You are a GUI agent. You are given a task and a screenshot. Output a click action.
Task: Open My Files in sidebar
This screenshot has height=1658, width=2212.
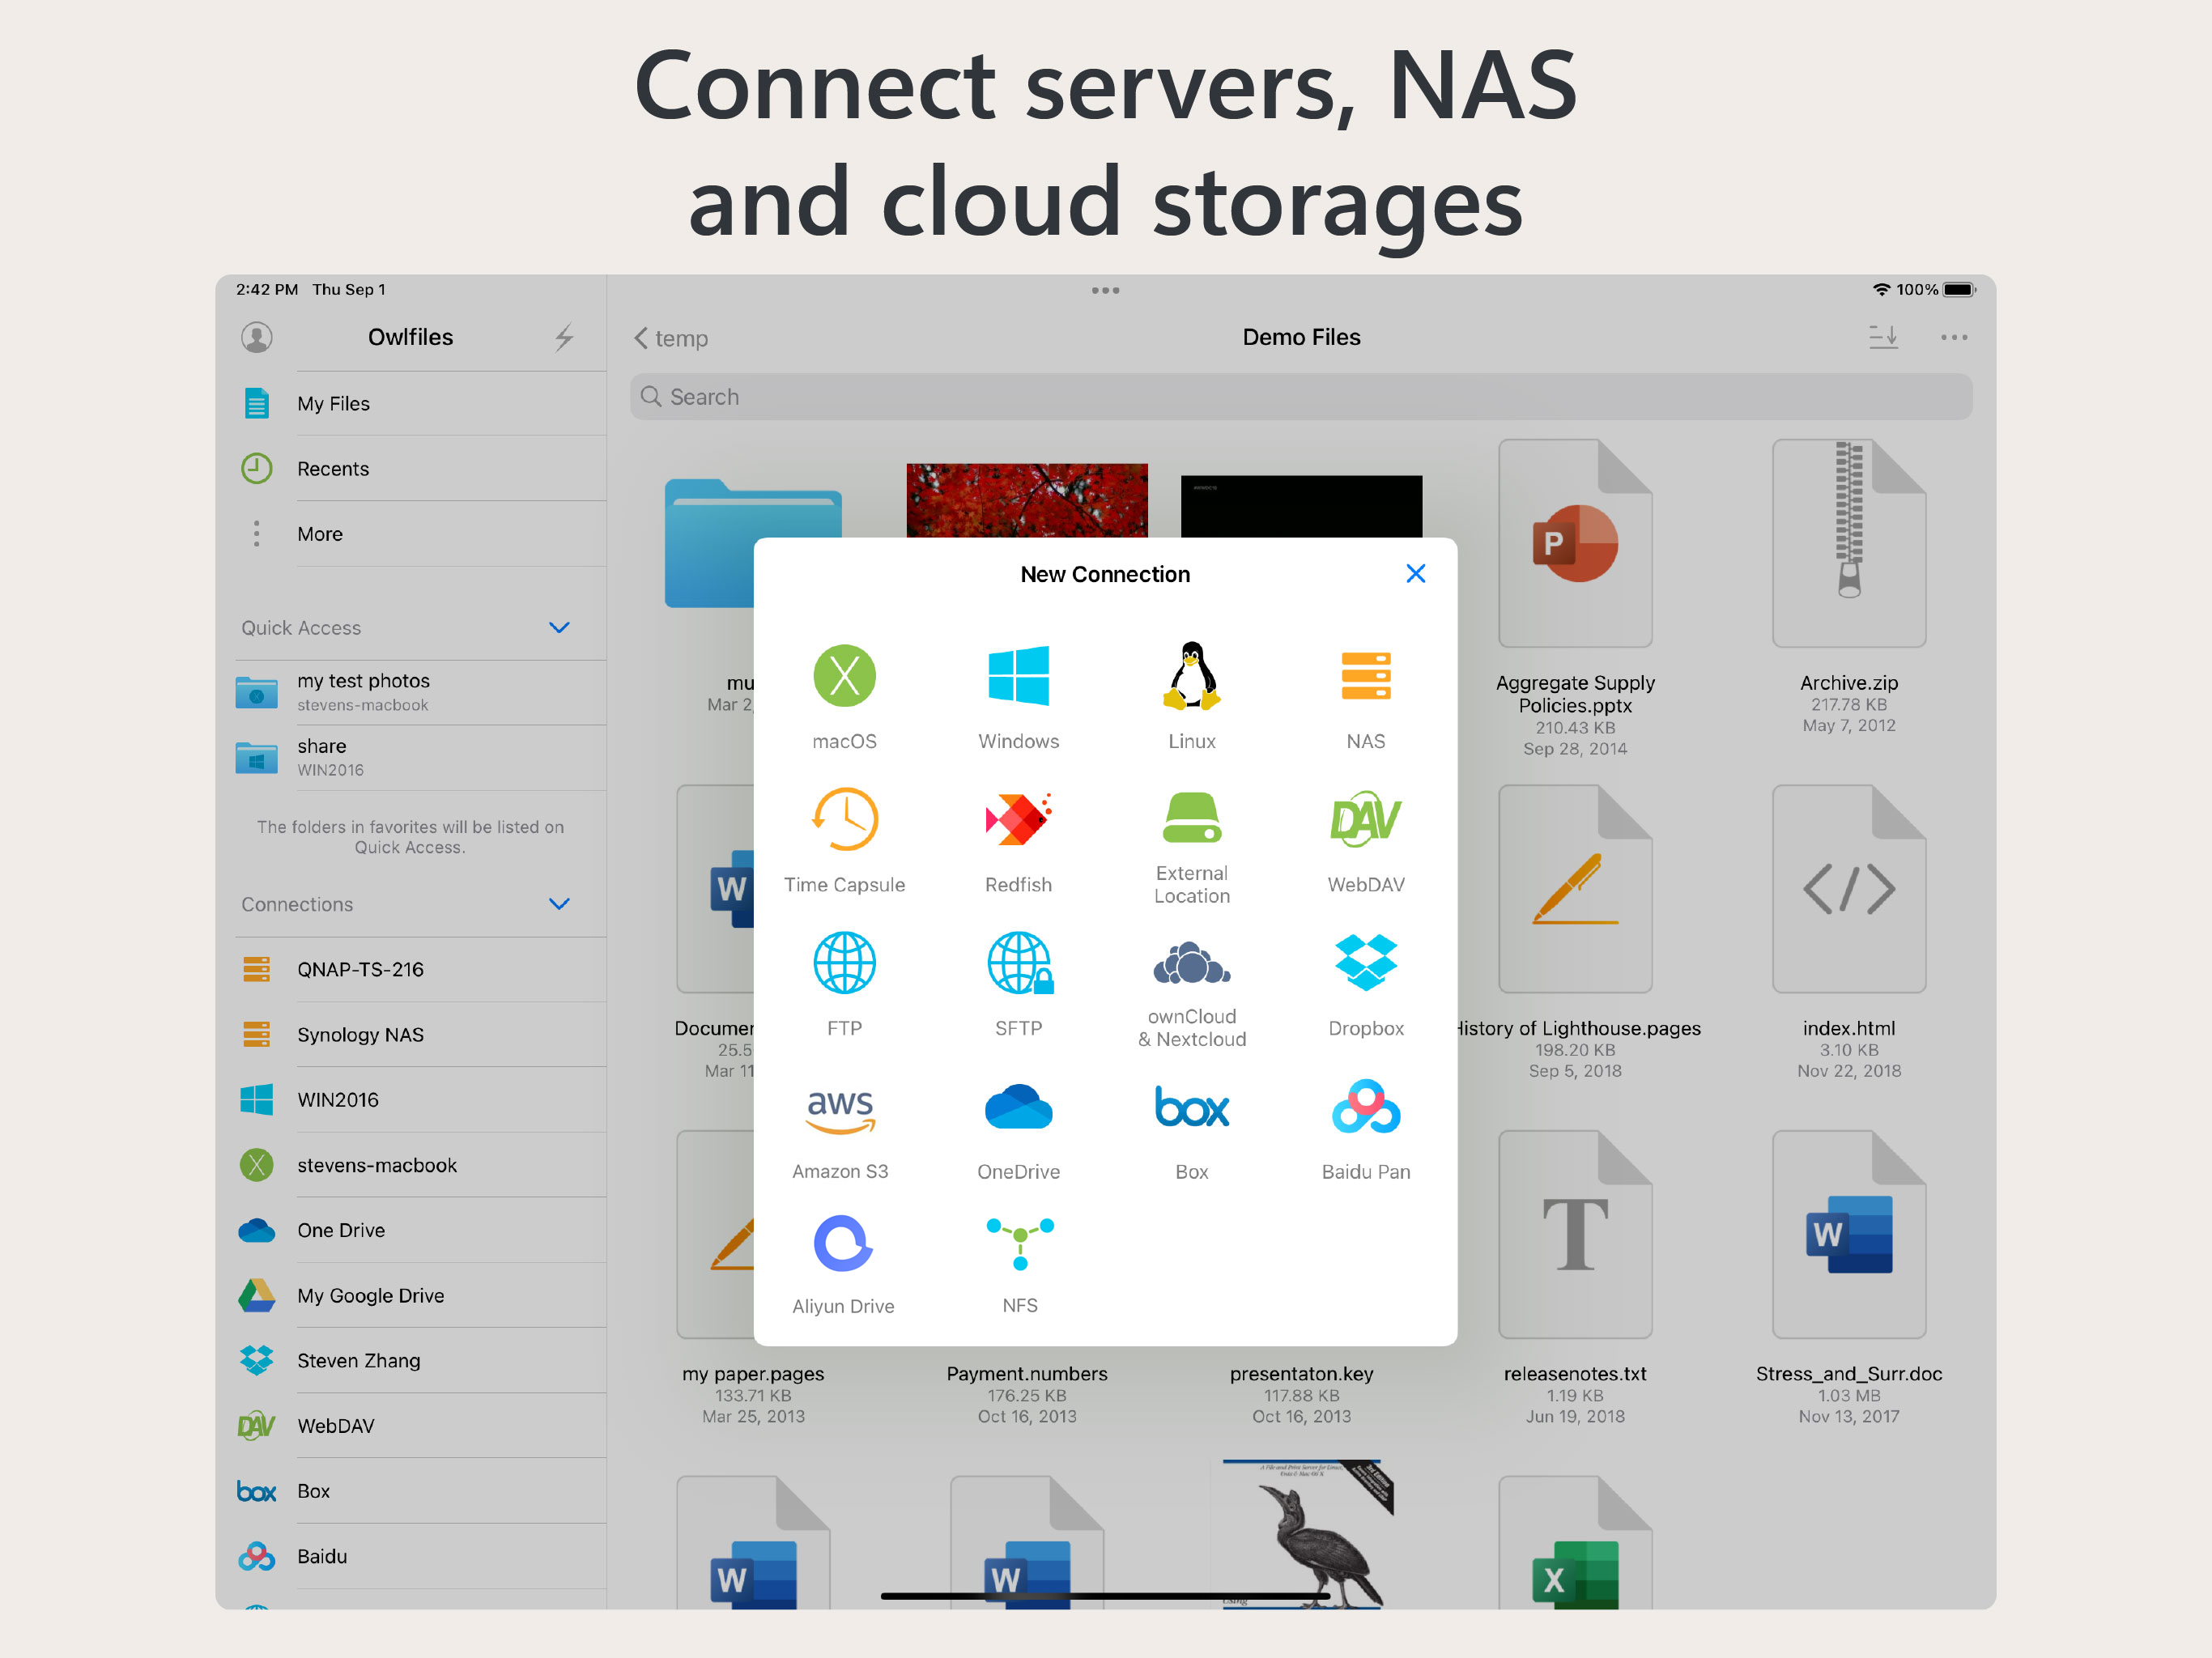click(x=333, y=404)
